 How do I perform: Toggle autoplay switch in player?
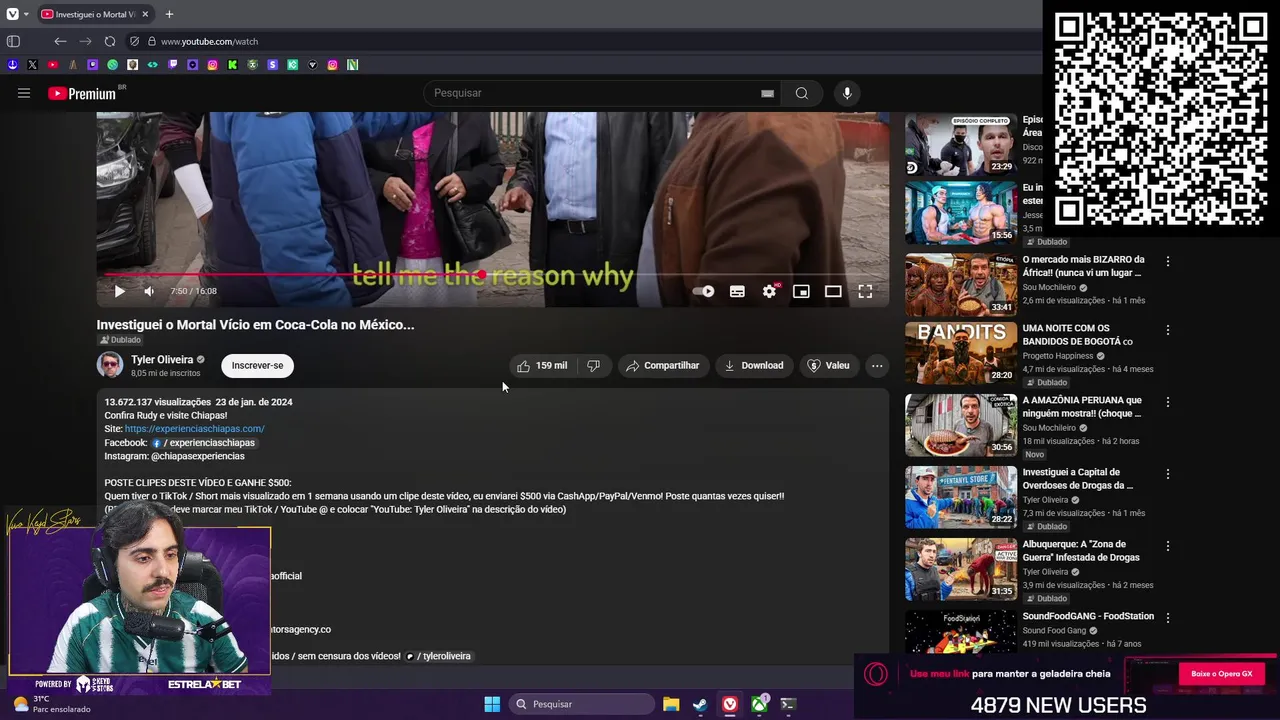tap(703, 291)
